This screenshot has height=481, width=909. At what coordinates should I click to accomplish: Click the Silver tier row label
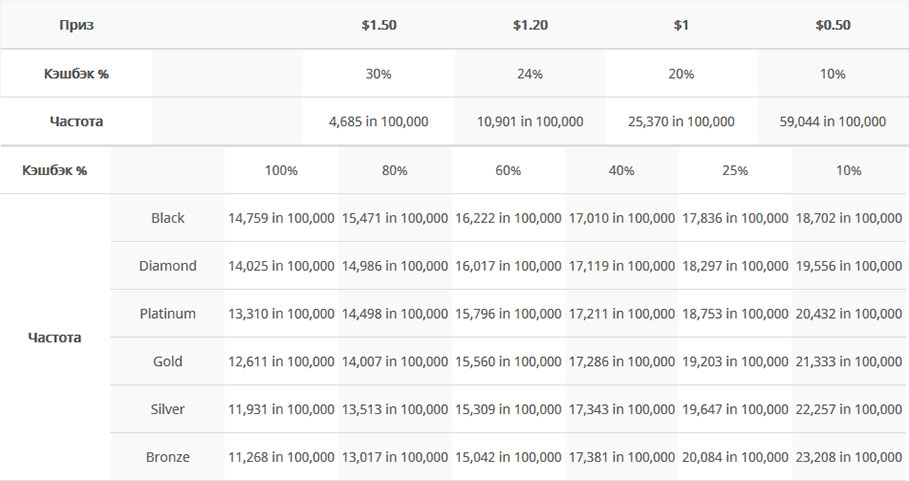pyautogui.click(x=168, y=410)
